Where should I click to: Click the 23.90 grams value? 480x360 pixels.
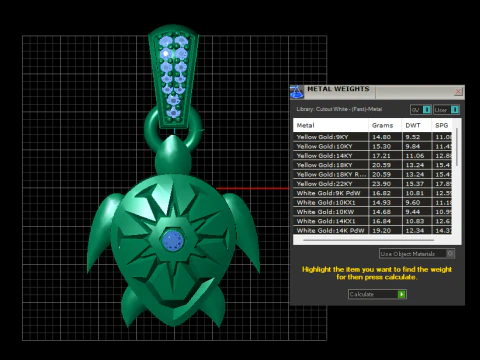click(382, 184)
